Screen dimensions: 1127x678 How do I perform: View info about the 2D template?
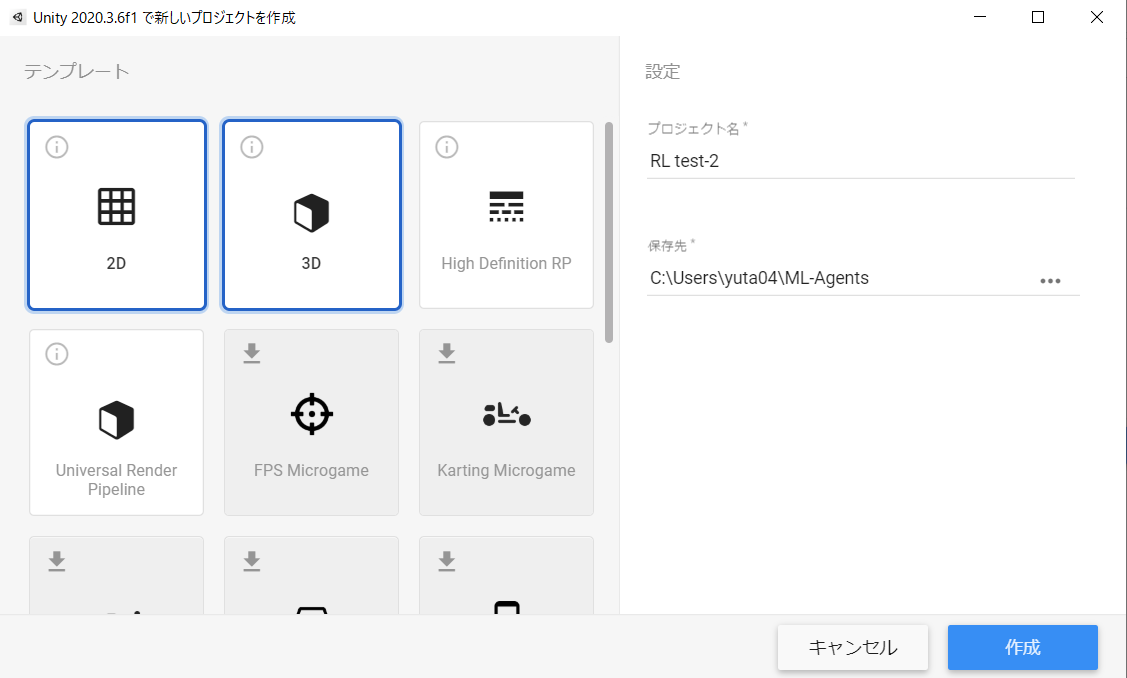pos(56,147)
